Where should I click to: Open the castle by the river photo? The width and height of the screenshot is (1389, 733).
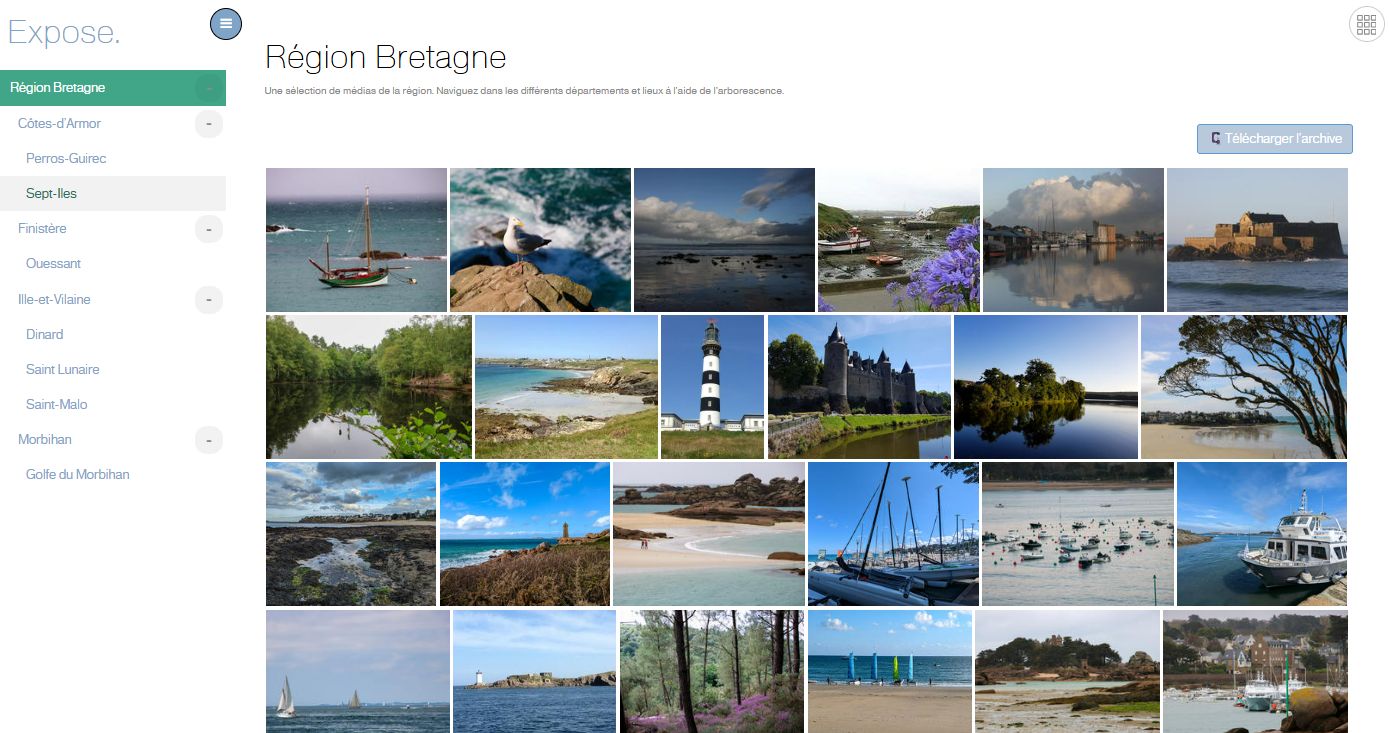tap(859, 387)
